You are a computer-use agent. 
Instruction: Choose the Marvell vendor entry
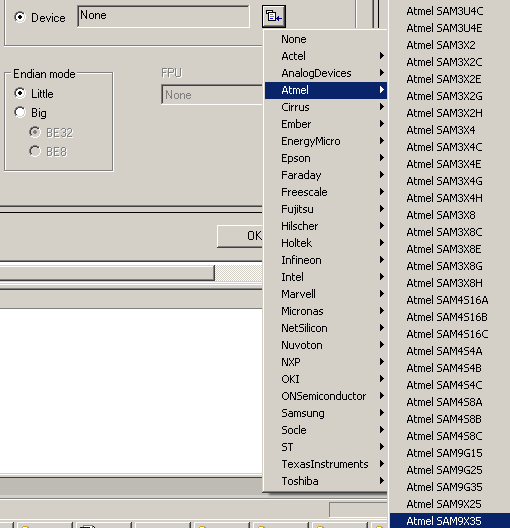coord(326,294)
